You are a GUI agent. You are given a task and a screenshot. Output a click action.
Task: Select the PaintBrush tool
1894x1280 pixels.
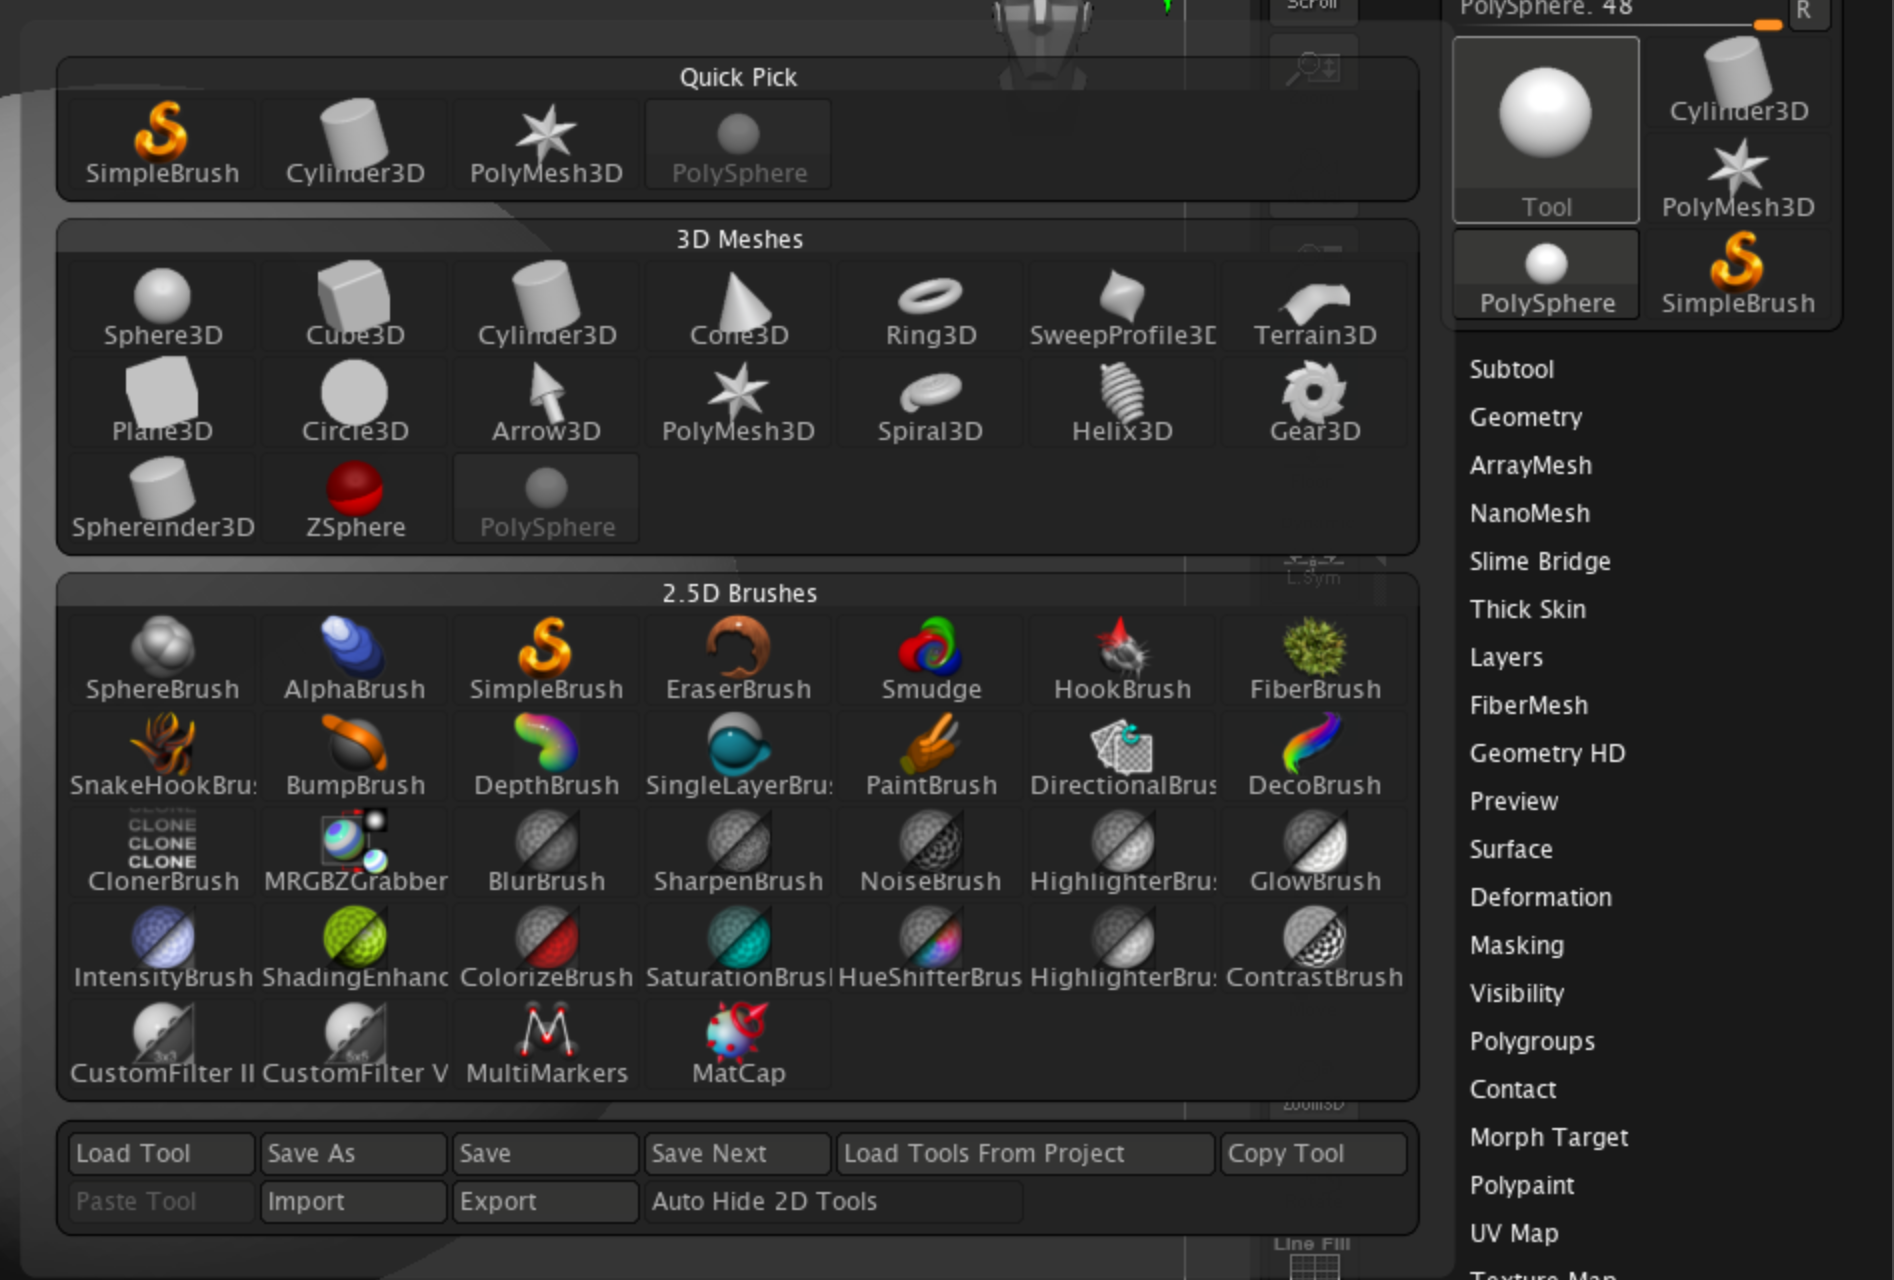pyautogui.click(x=931, y=756)
